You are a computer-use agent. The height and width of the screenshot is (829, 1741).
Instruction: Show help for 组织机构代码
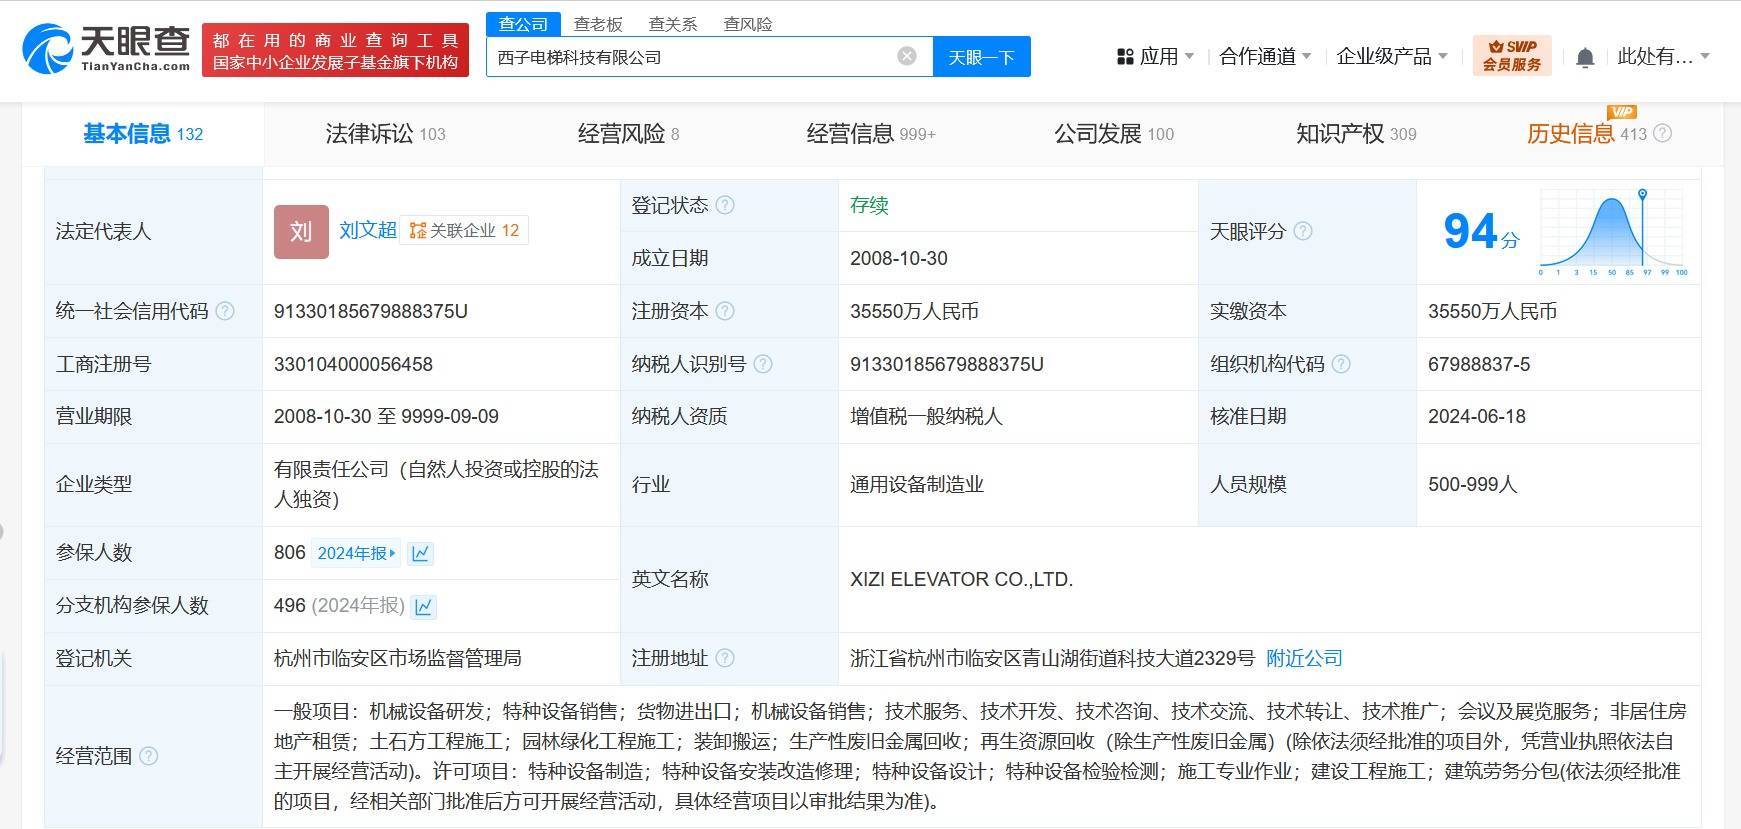coord(1341,364)
